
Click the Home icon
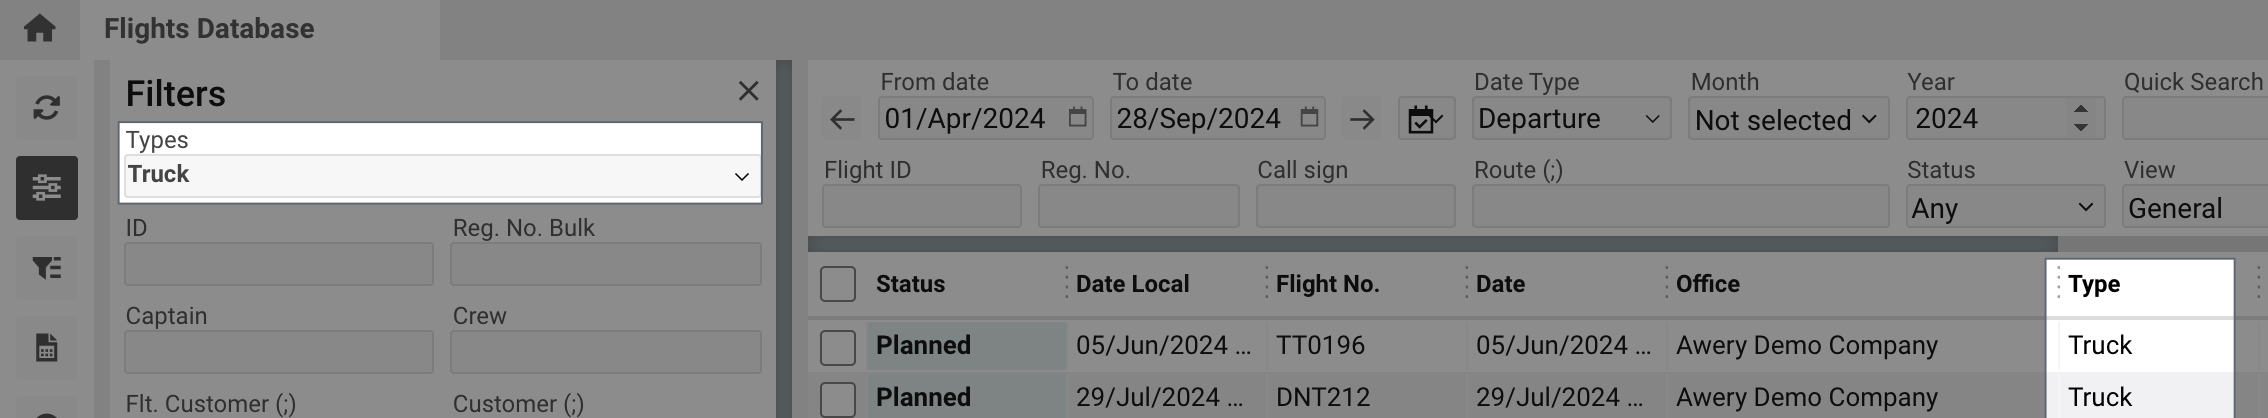[39, 28]
